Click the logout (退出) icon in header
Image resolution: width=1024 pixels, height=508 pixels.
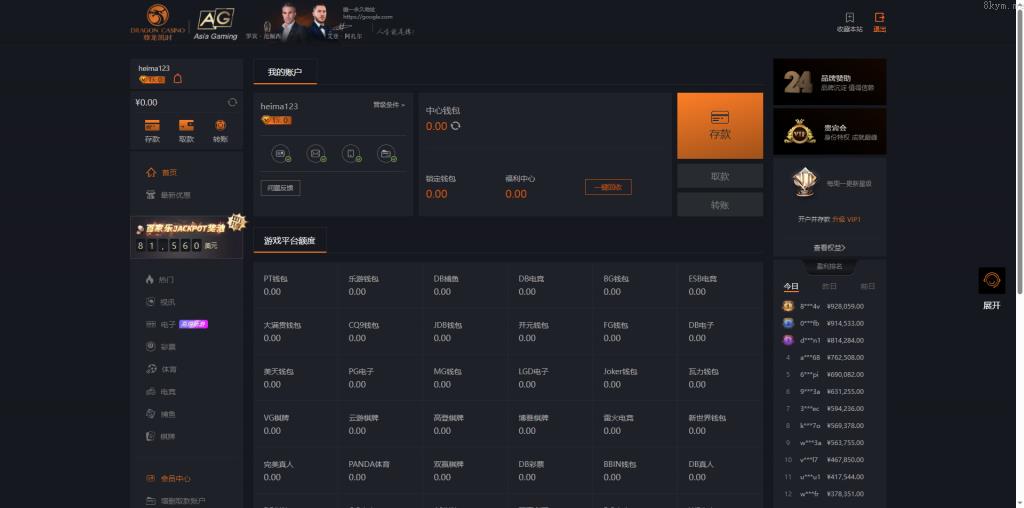[879, 18]
